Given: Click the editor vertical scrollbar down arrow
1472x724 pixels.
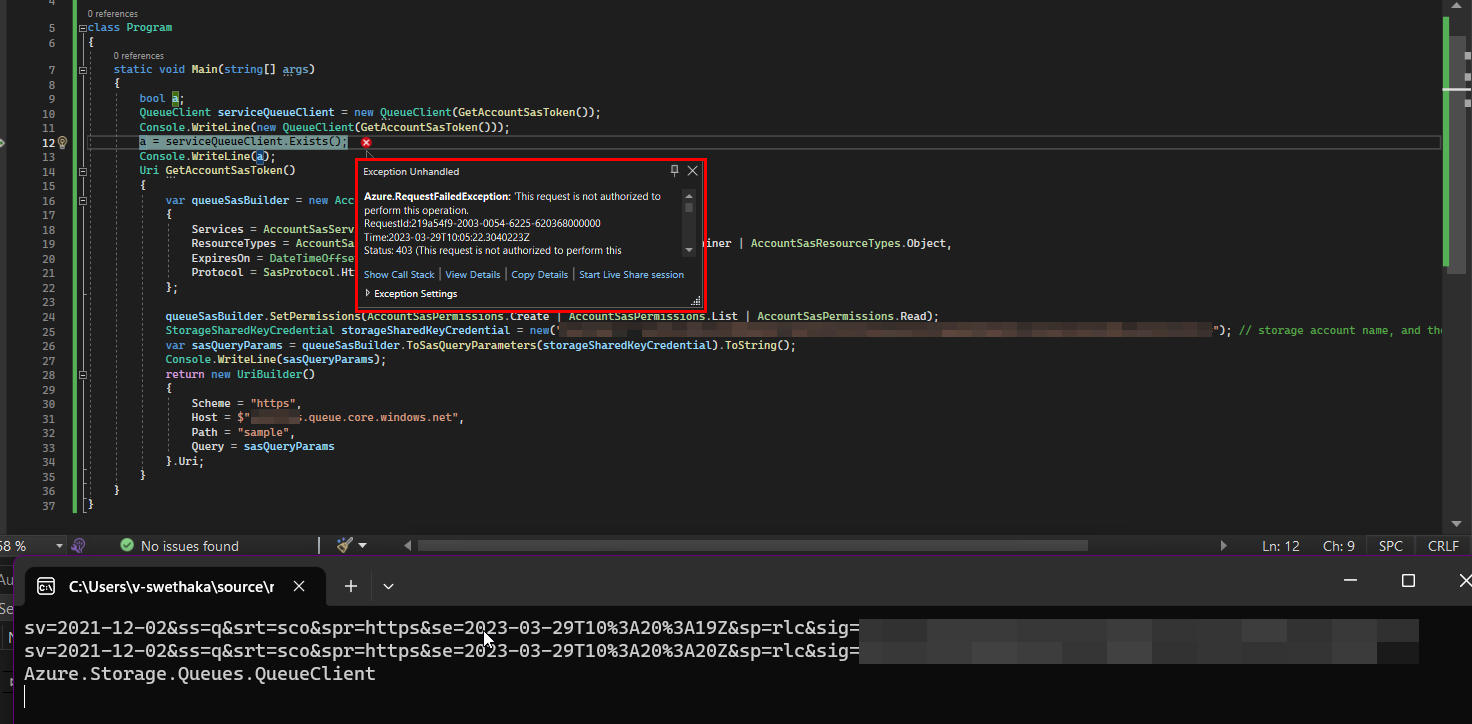Looking at the screenshot, I should tap(1458, 523).
